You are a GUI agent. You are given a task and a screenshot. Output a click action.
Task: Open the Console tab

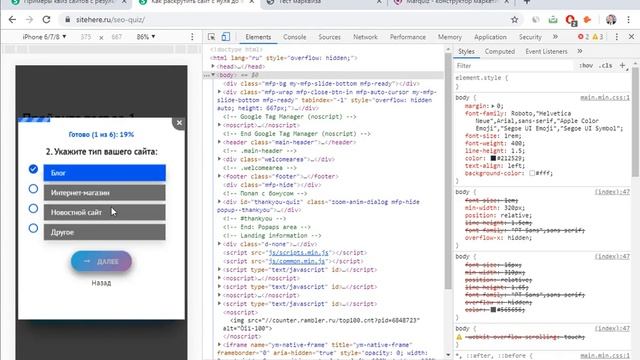pyautogui.click(x=294, y=37)
